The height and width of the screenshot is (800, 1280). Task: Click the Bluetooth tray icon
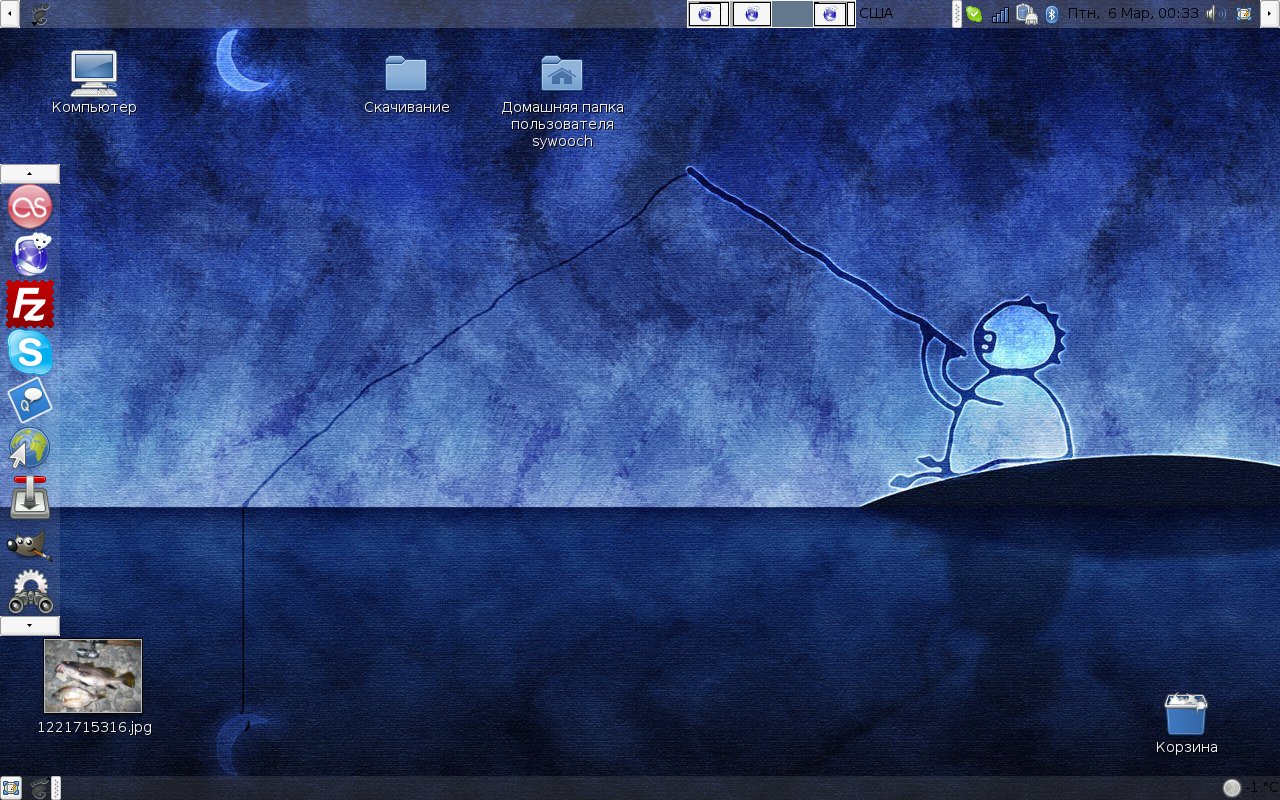(1051, 14)
